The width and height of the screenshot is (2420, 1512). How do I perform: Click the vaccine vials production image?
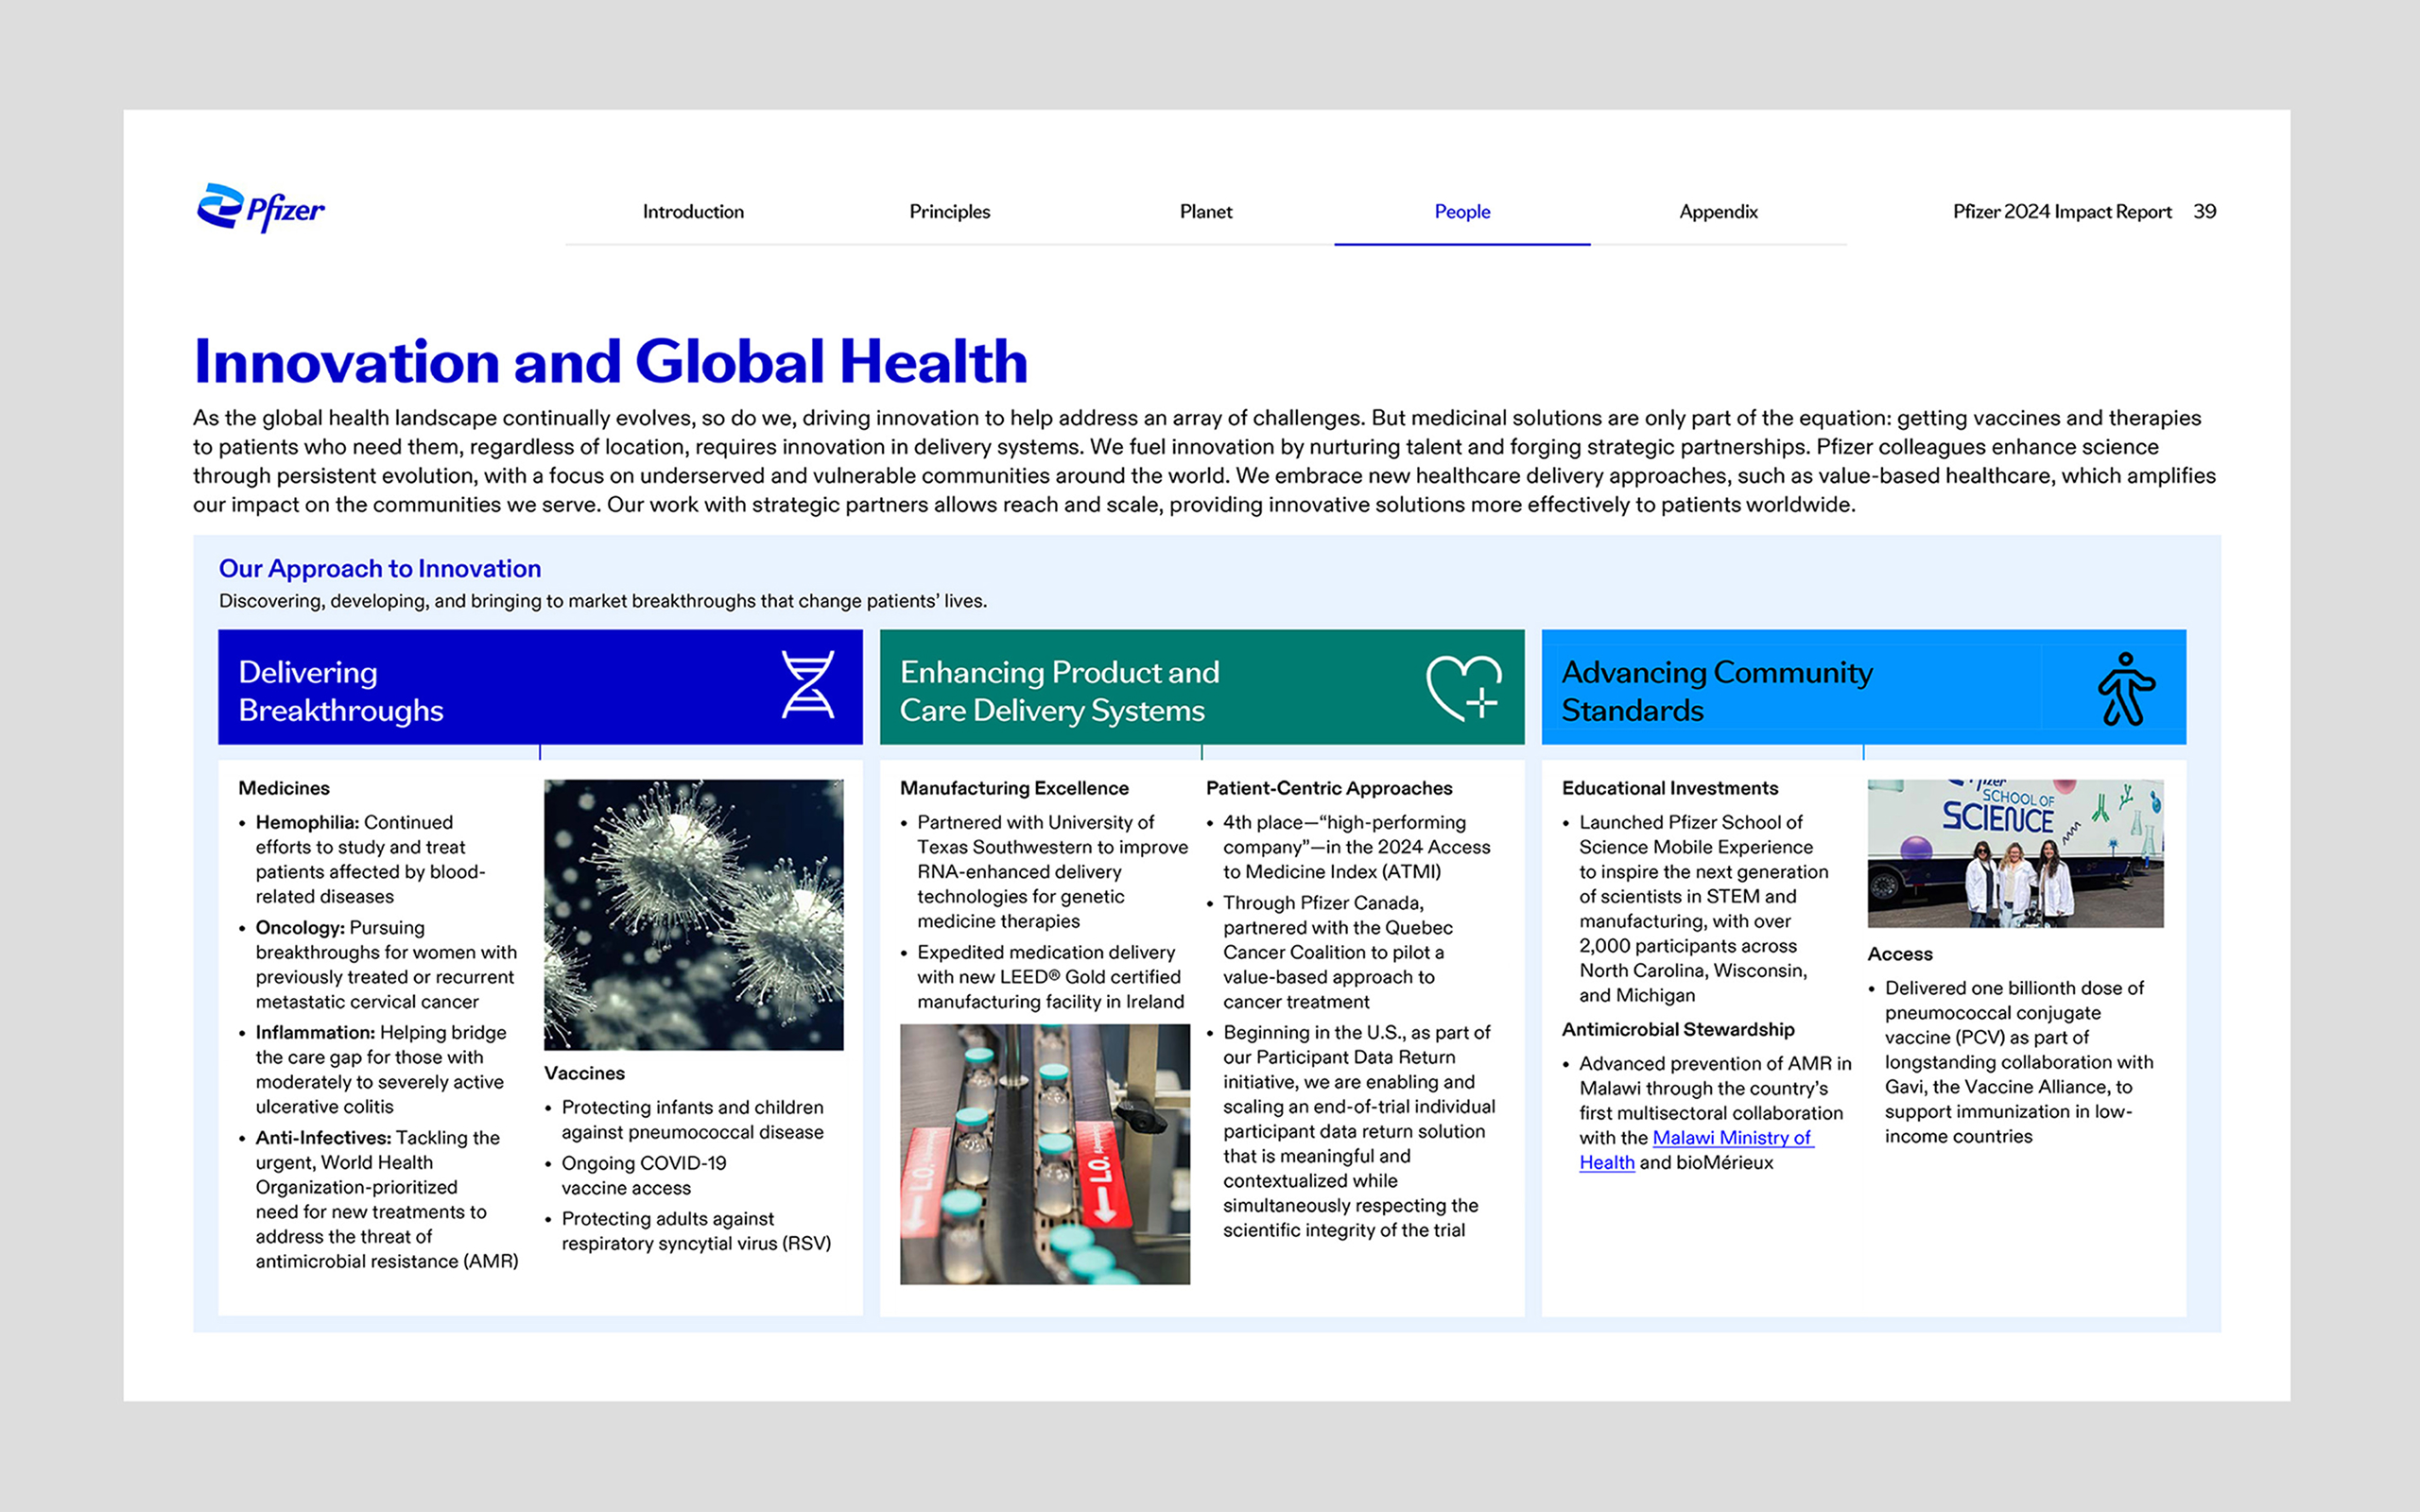coord(1044,1154)
